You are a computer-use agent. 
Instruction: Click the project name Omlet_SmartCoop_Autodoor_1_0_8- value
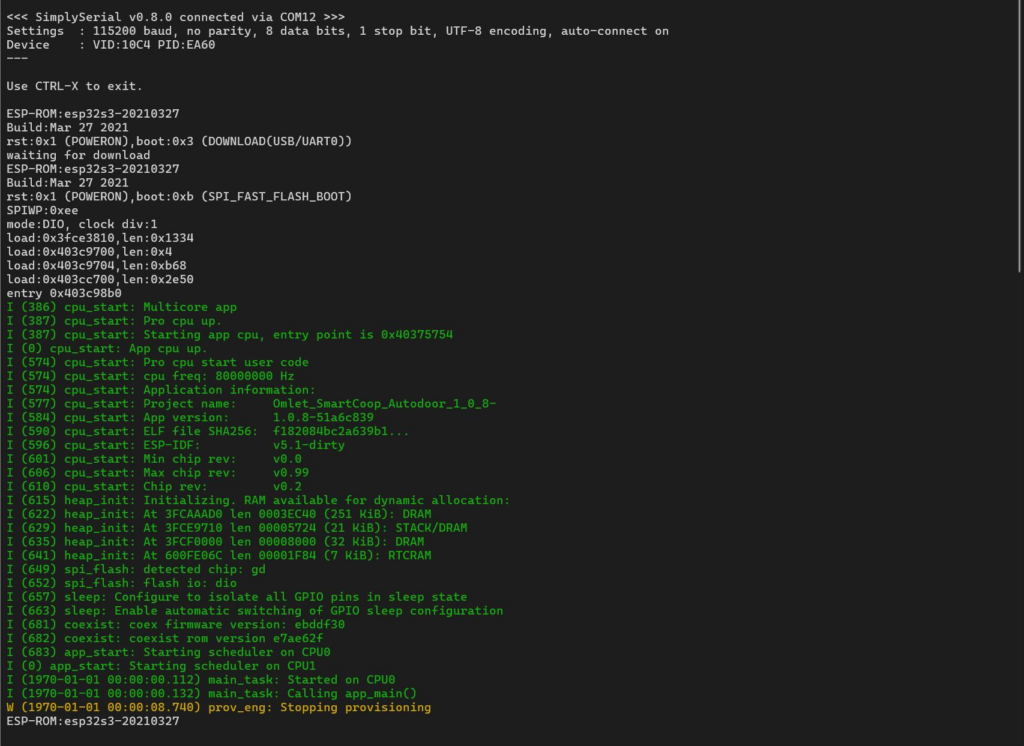[385, 404]
